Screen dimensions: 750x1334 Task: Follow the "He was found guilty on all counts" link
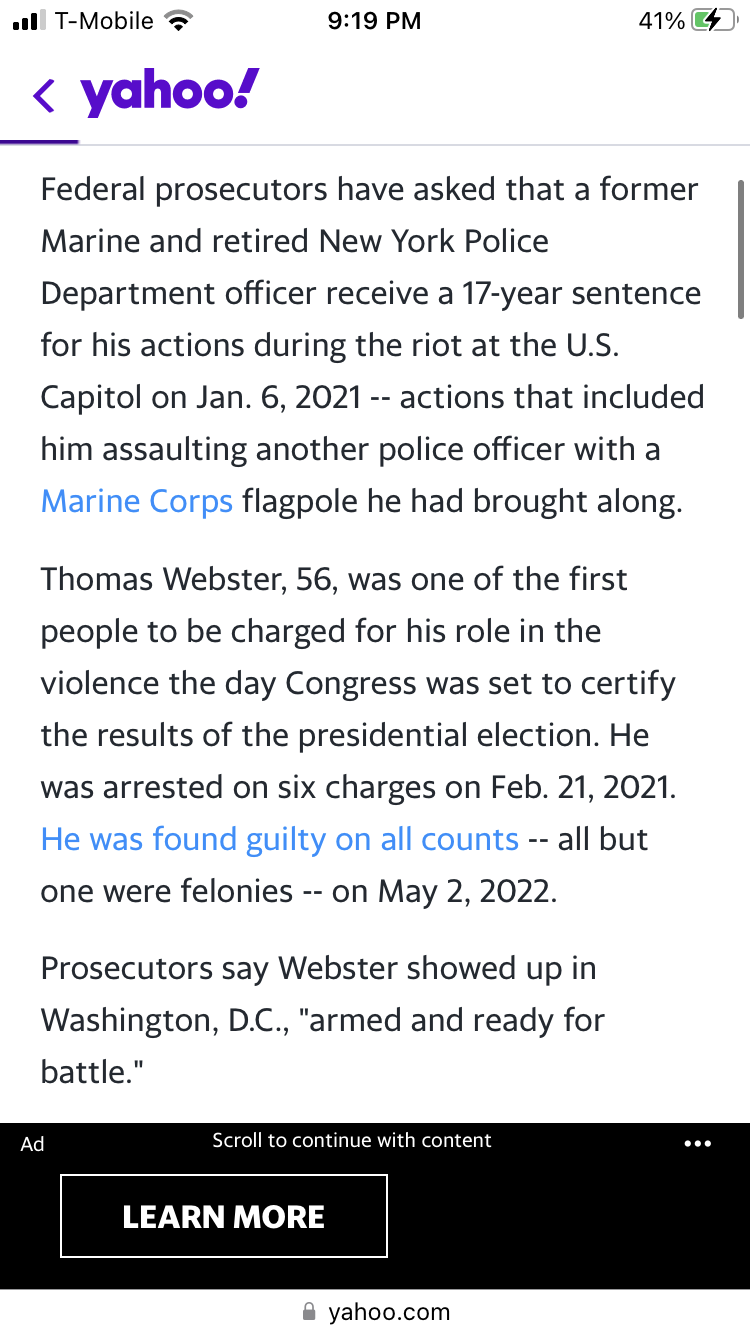pyautogui.click(x=279, y=839)
